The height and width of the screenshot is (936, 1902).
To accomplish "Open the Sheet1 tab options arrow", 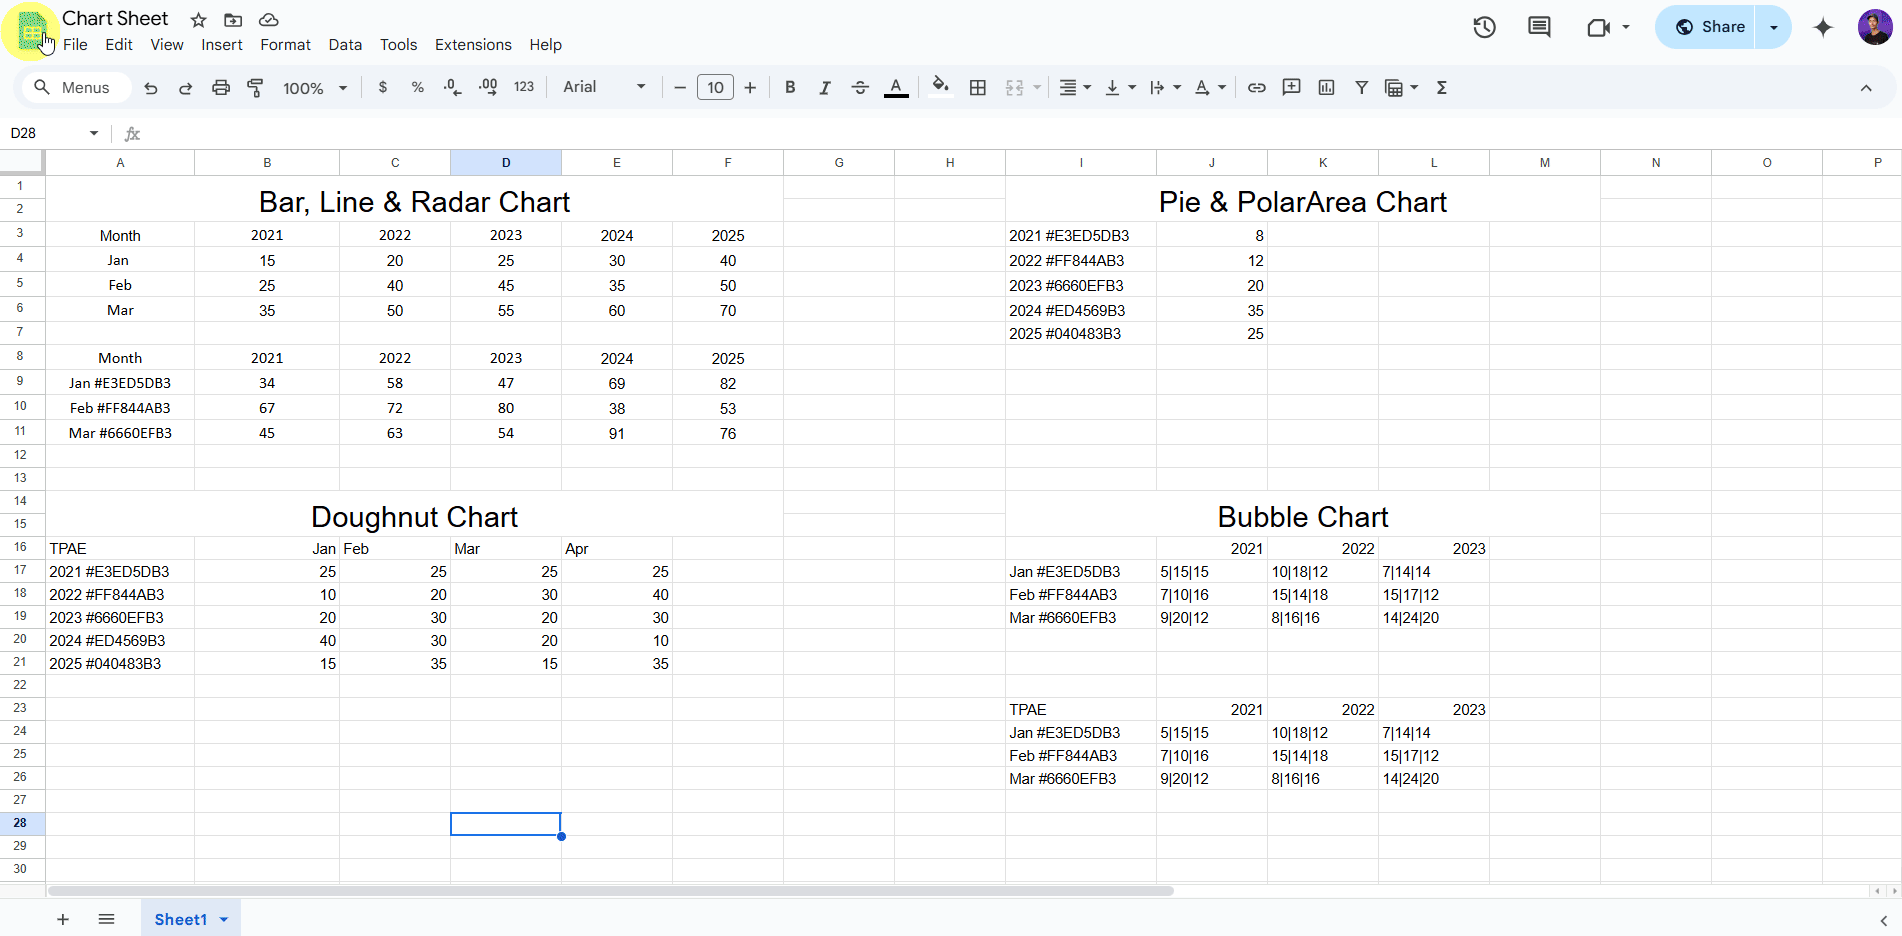I will [x=224, y=919].
